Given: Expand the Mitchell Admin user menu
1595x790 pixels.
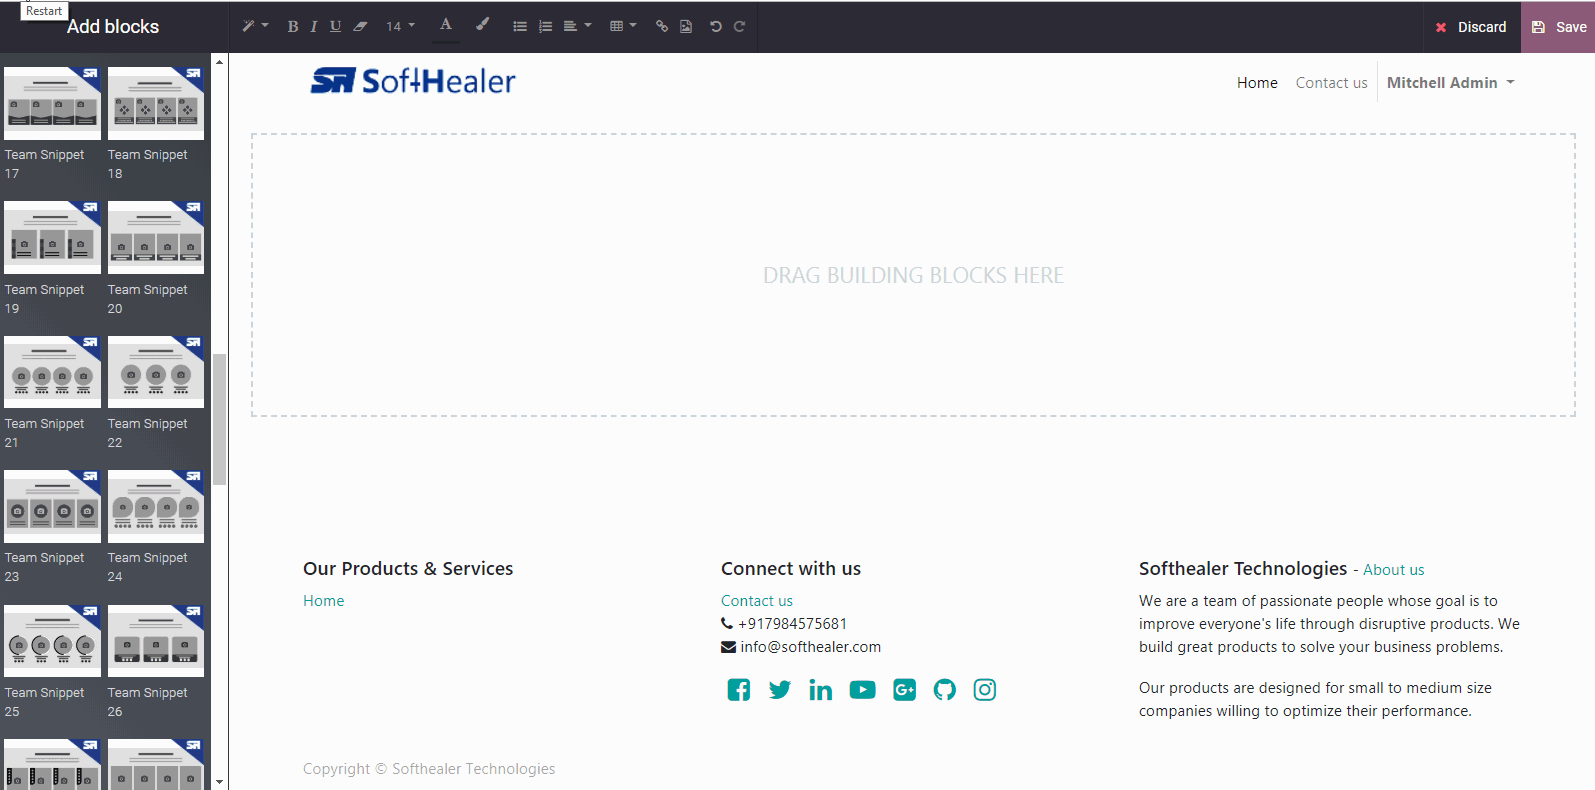Looking at the screenshot, I should click(1450, 83).
